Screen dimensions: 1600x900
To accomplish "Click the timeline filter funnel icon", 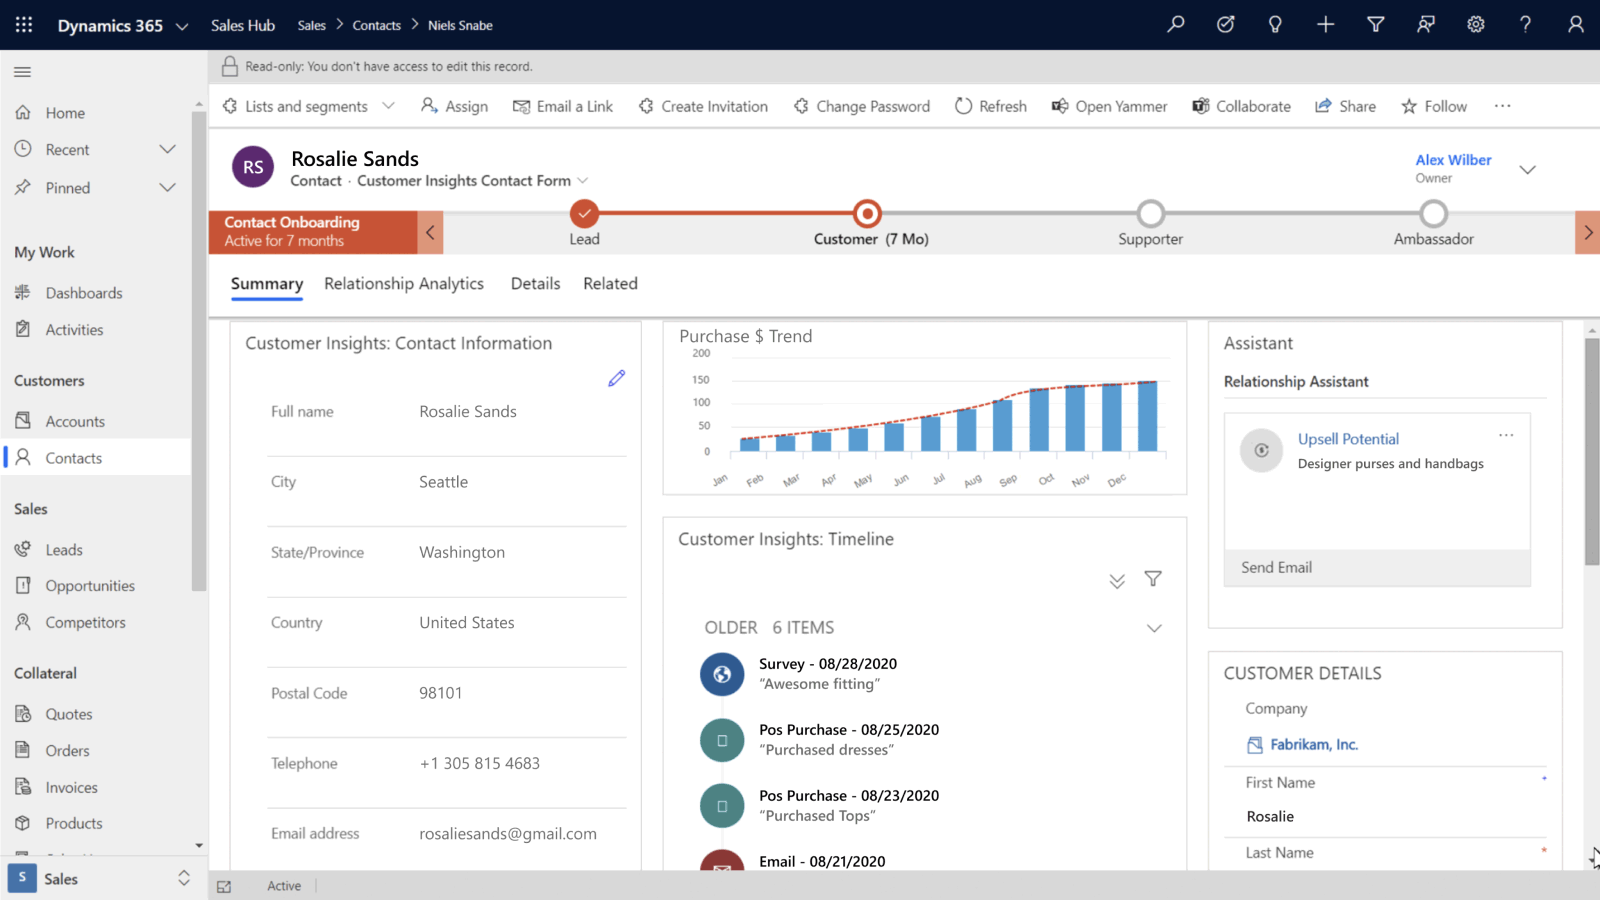I will click(1153, 579).
